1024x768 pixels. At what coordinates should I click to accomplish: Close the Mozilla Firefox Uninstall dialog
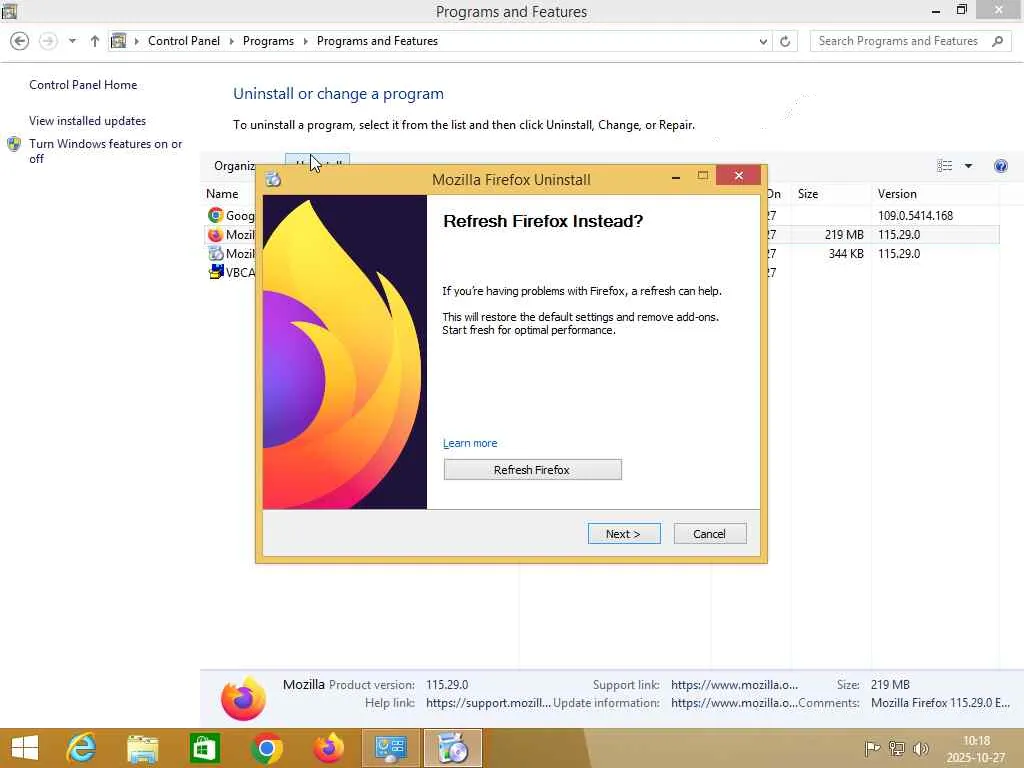pyautogui.click(x=739, y=176)
